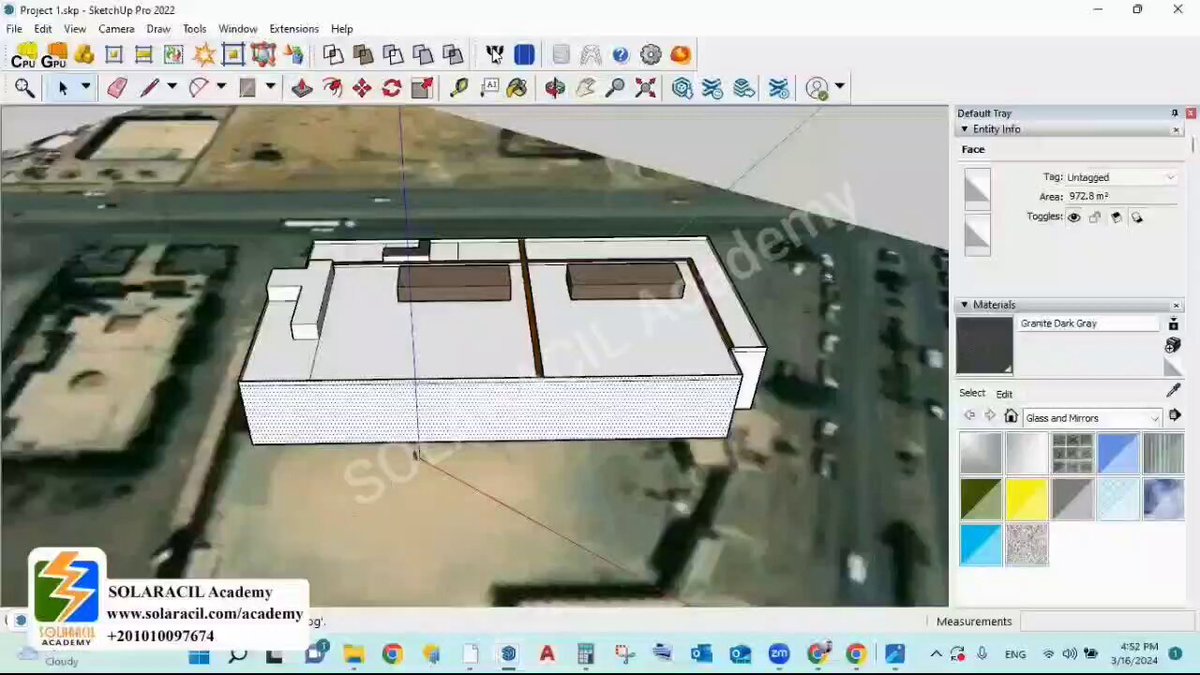The image size is (1200, 675).
Task: Choose the Paint Bucket tool
Action: (517, 88)
